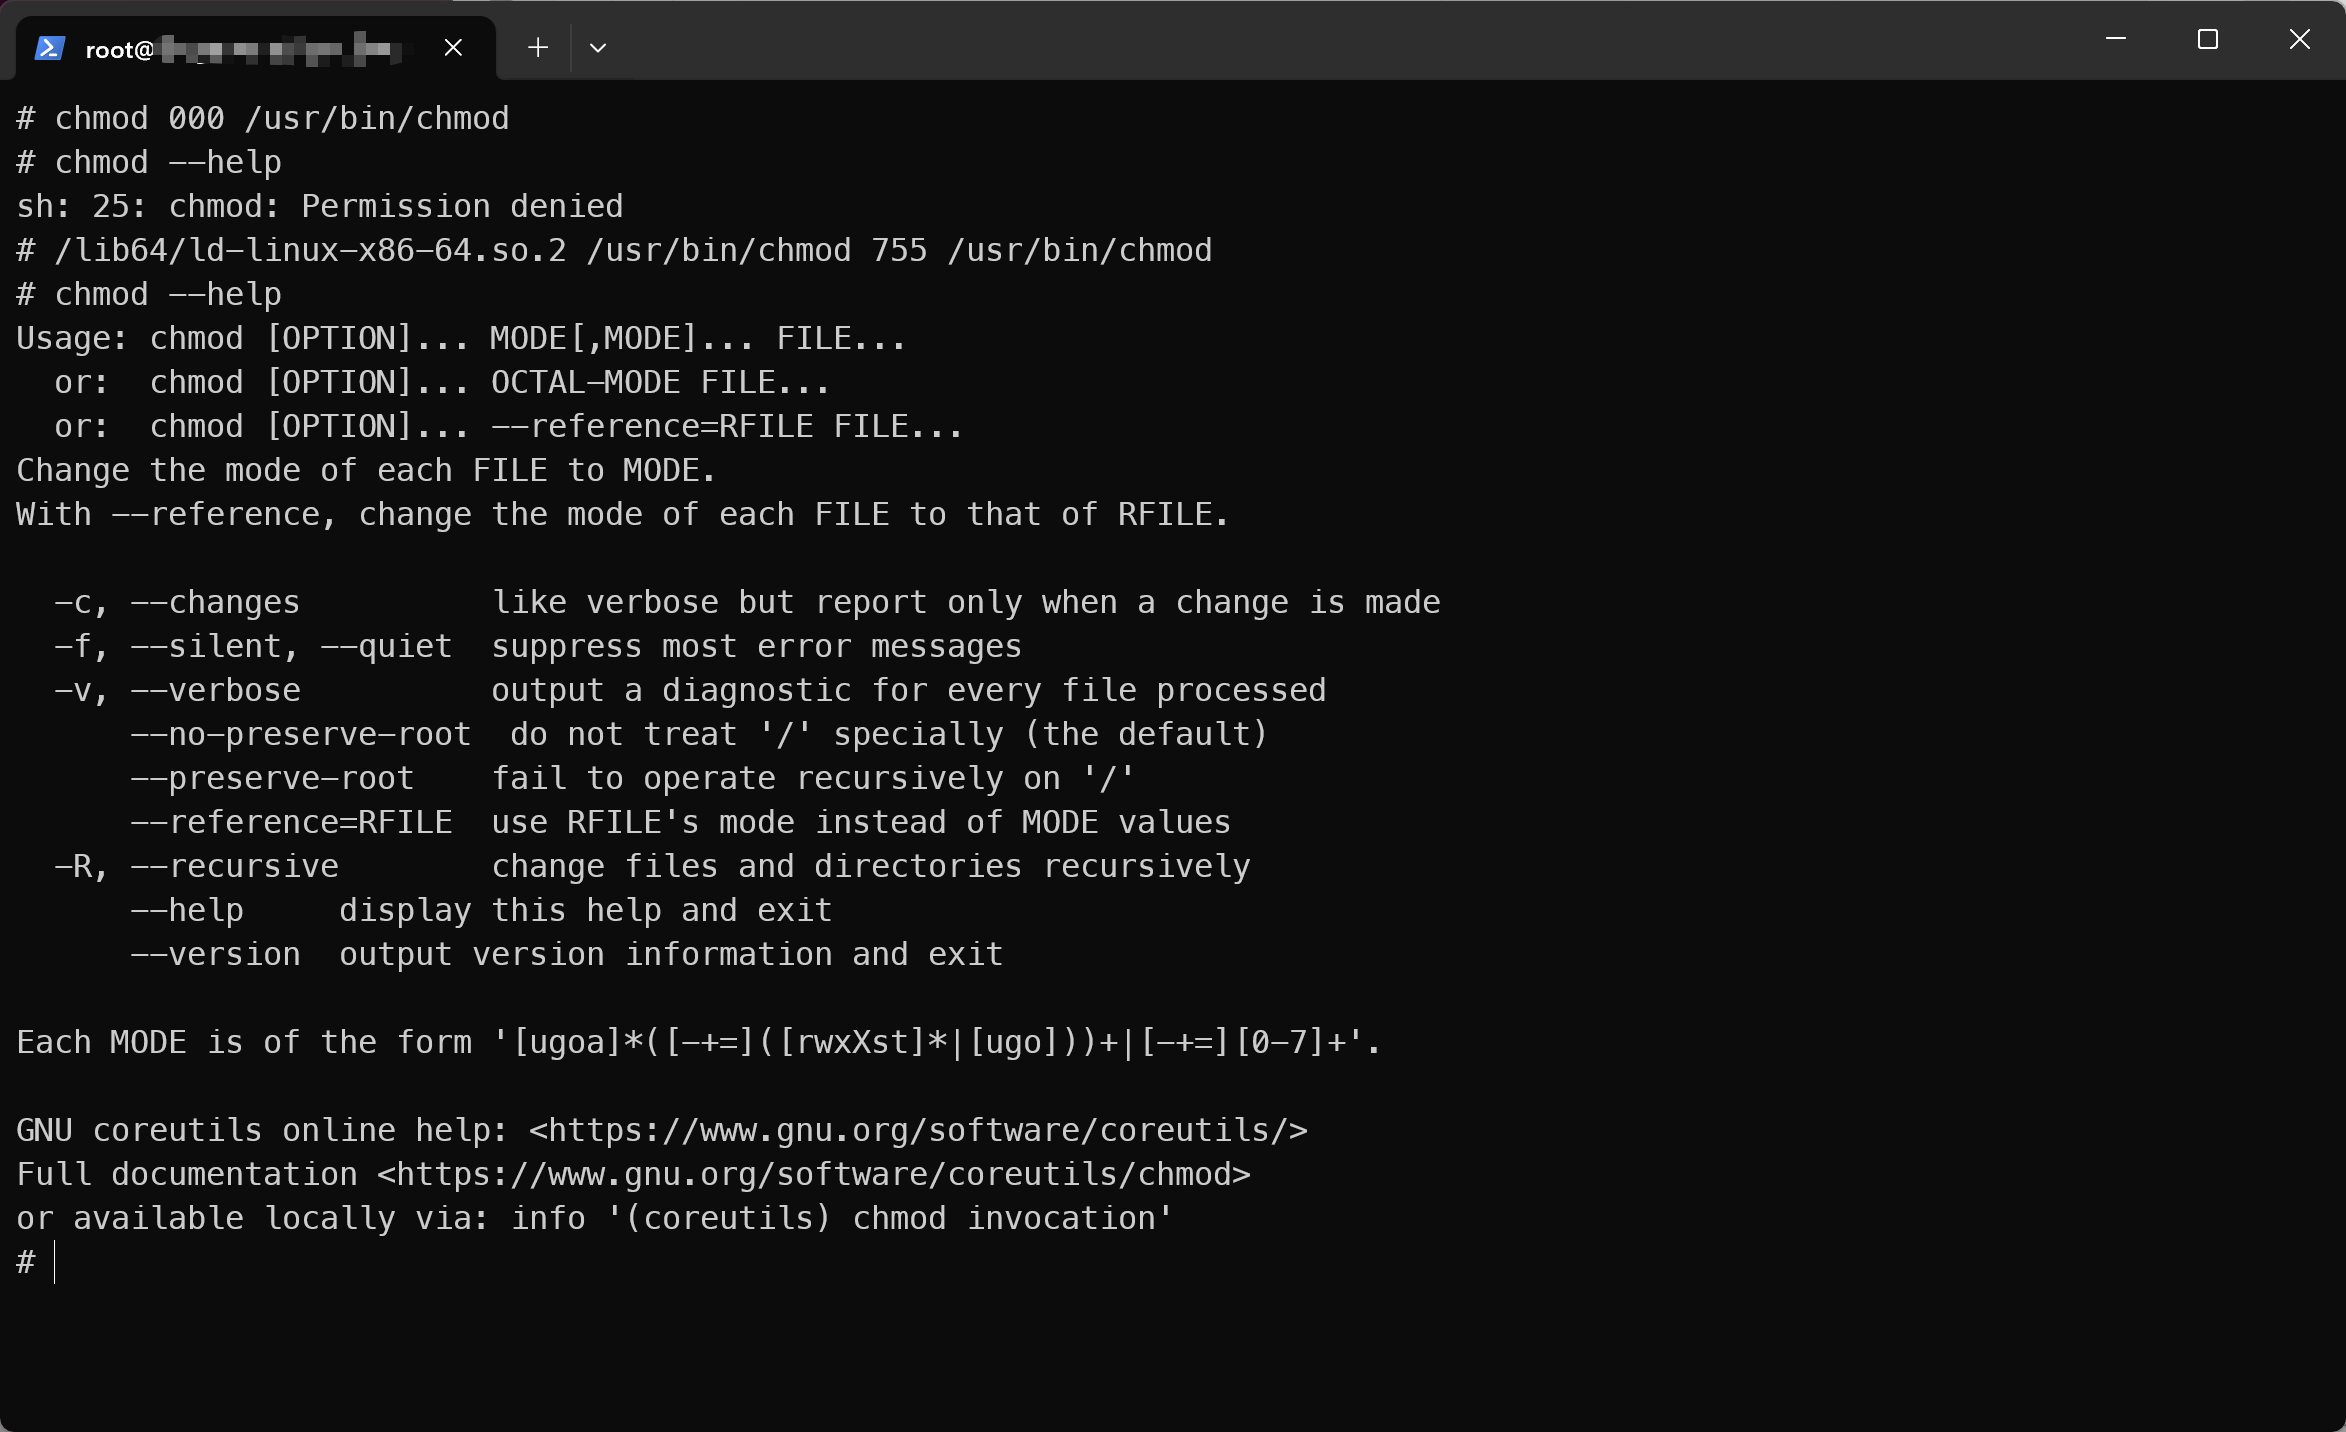Click the "--version" option text

[216, 955]
